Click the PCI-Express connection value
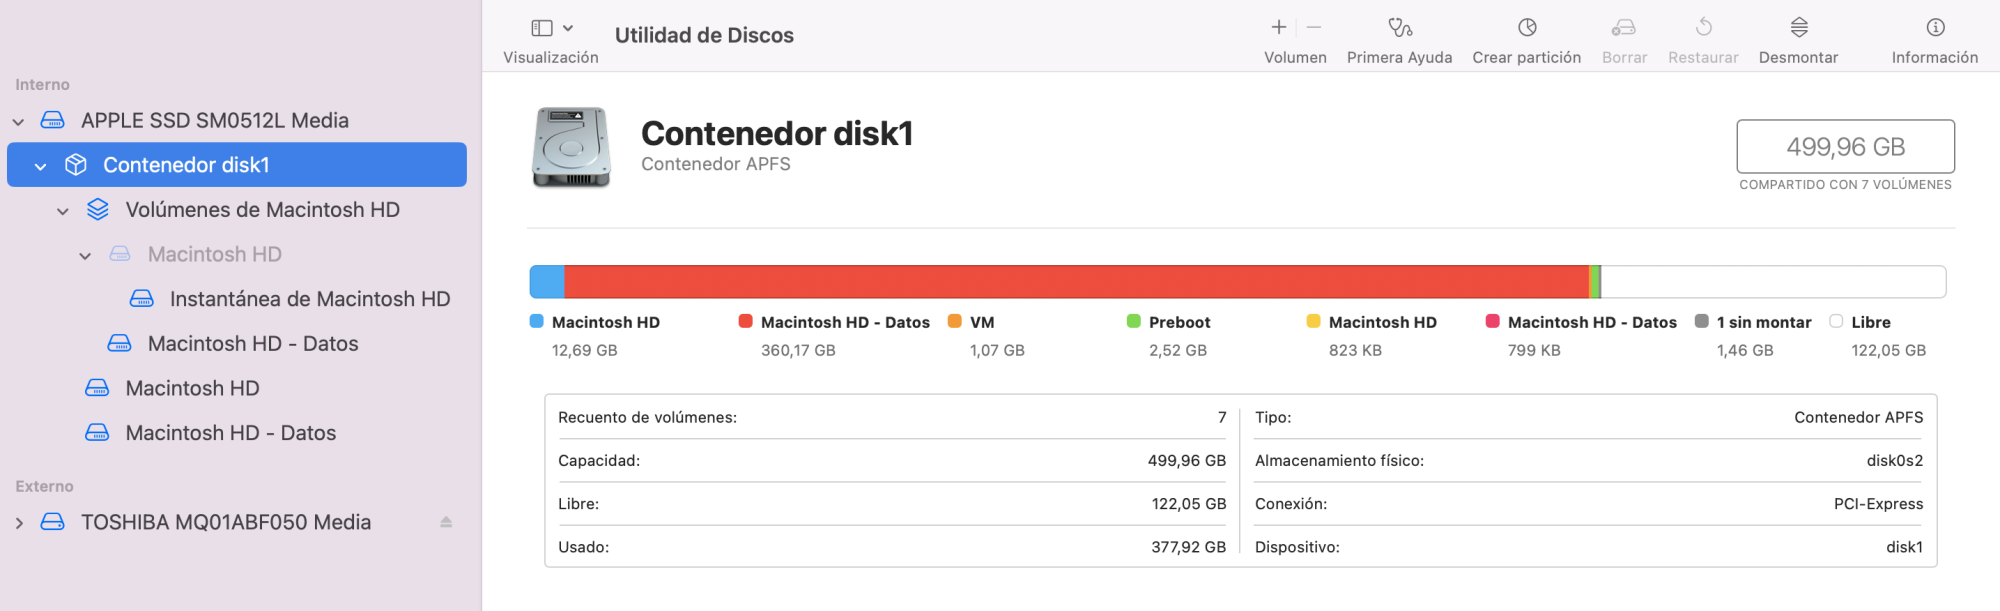 [x=1878, y=504]
